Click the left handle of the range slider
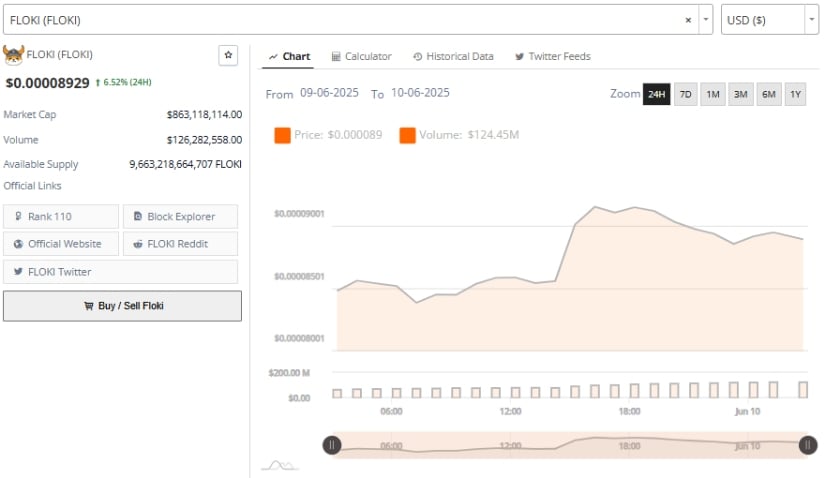The width and height of the screenshot is (825, 478). [331, 445]
